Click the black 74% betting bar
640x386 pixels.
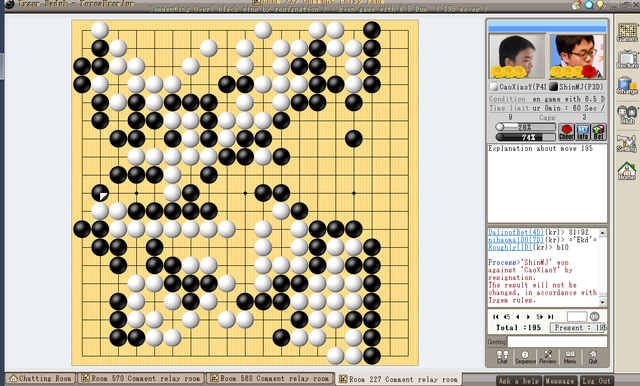(x=525, y=137)
